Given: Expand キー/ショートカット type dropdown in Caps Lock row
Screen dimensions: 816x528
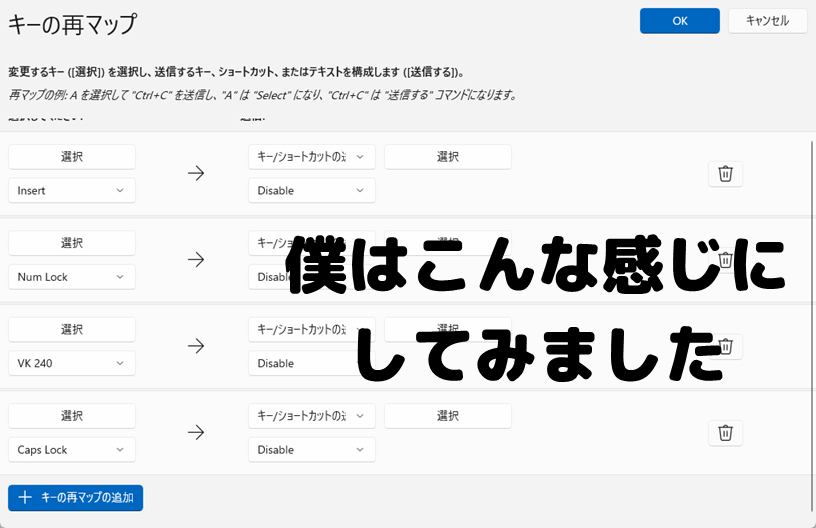Looking at the screenshot, I should point(311,416).
